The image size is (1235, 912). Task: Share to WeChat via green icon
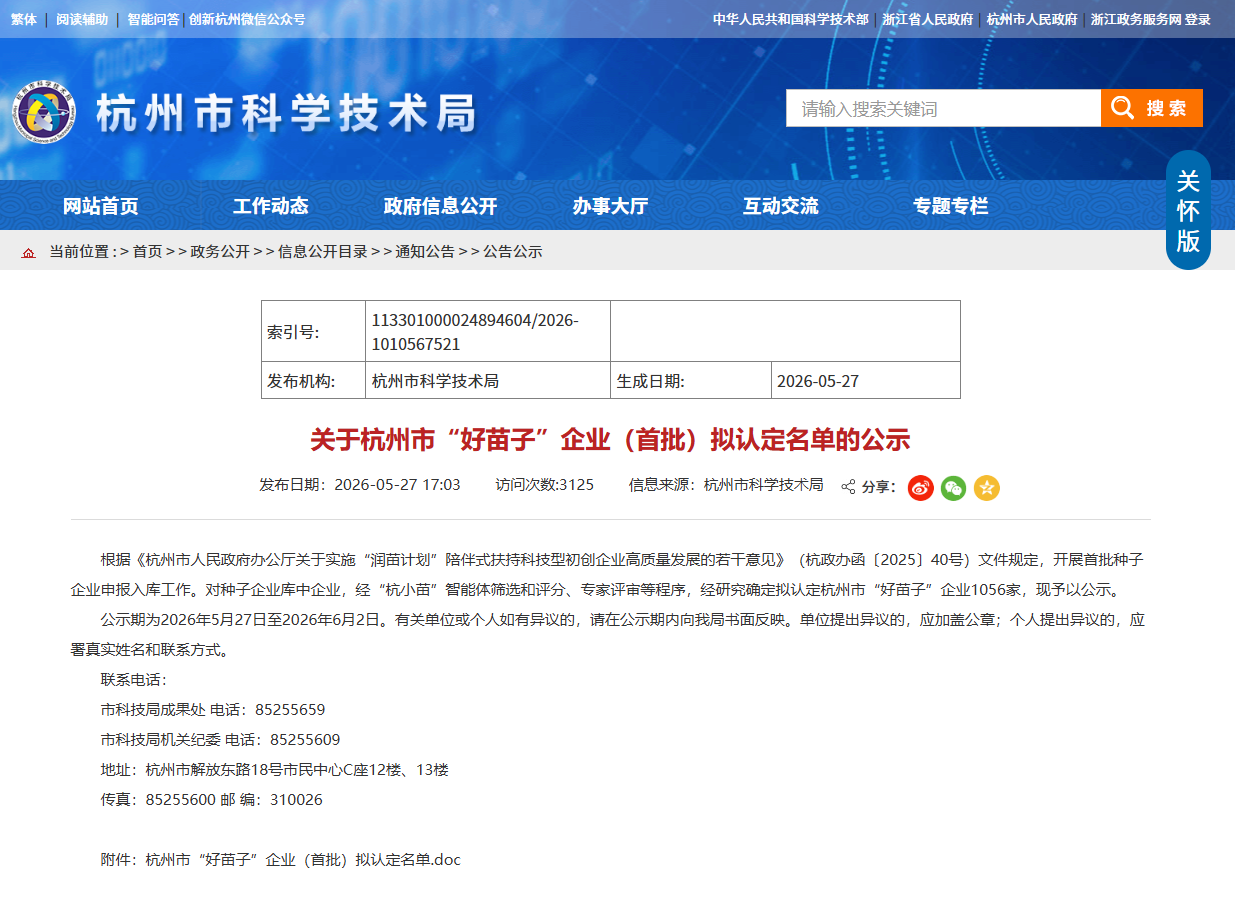(x=953, y=487)
